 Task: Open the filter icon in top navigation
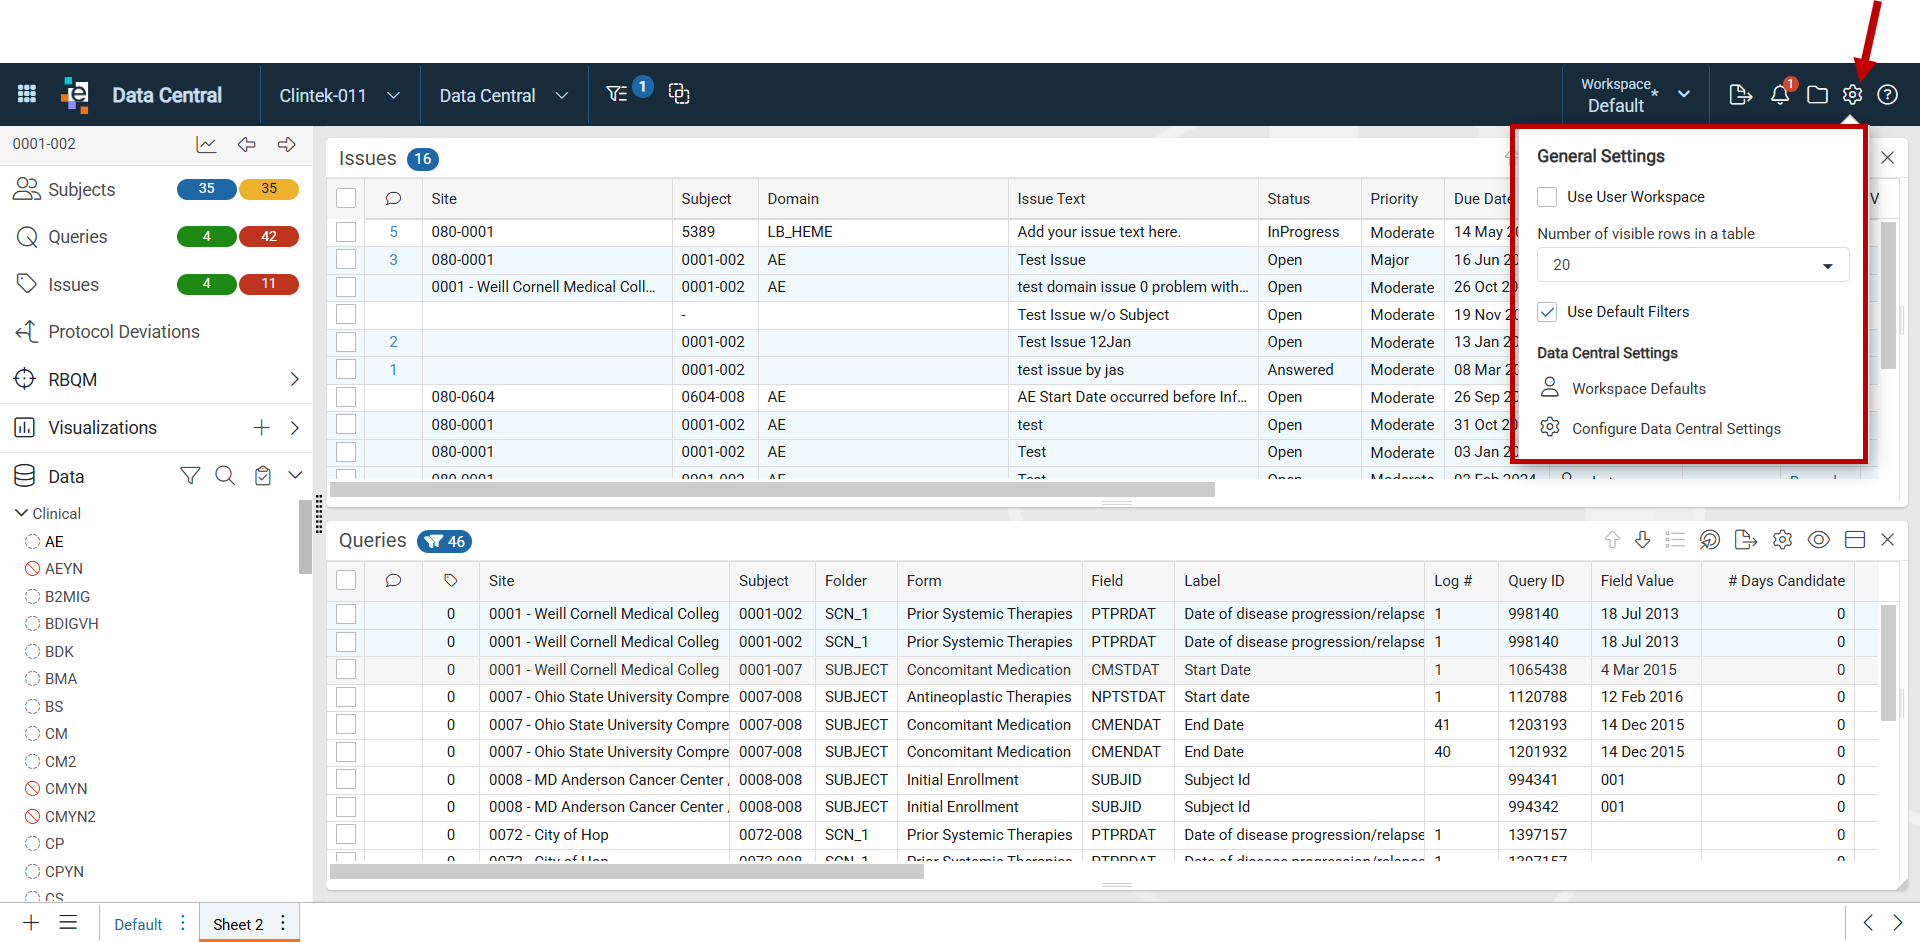pyautogui.click(x=617, y=94)
